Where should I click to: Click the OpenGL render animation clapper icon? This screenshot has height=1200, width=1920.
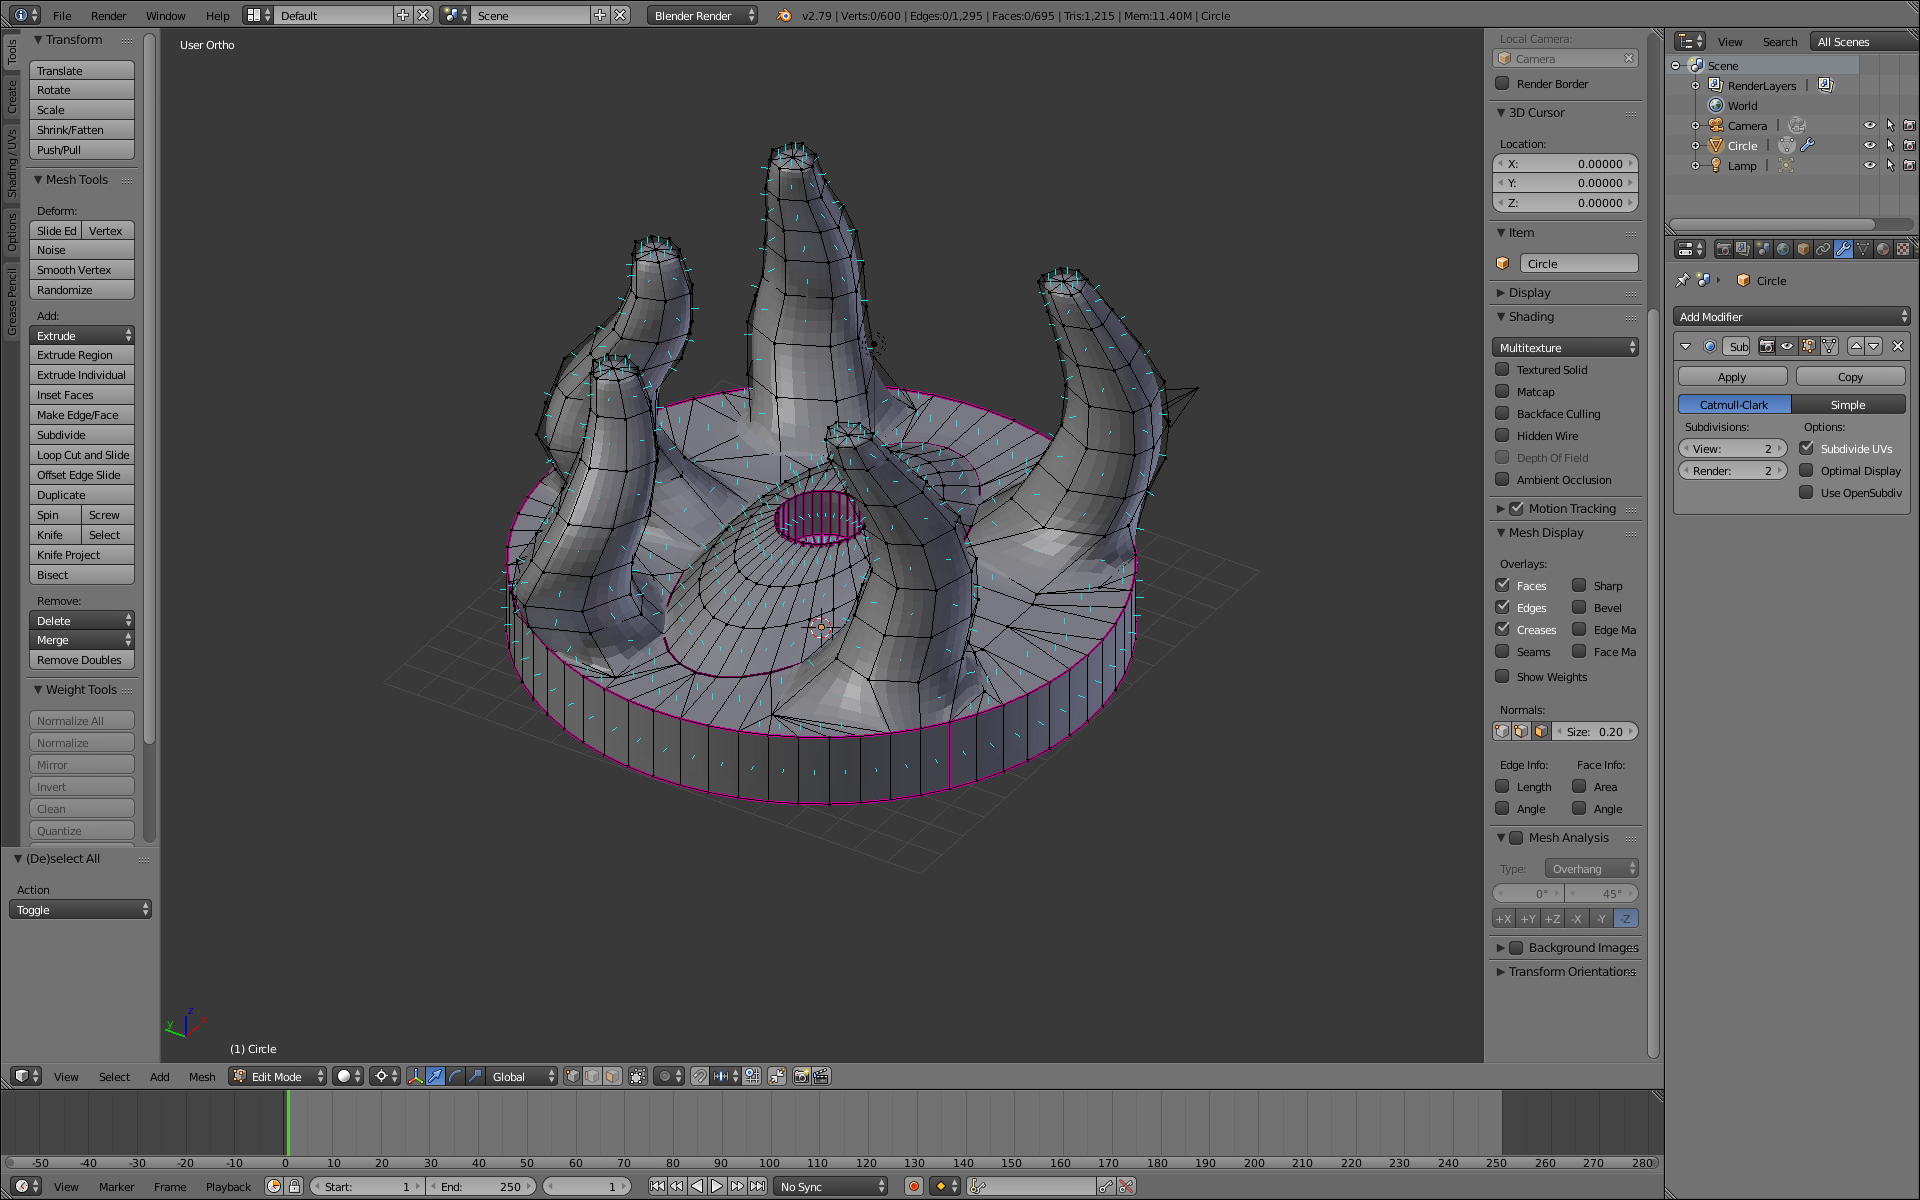821,1076
